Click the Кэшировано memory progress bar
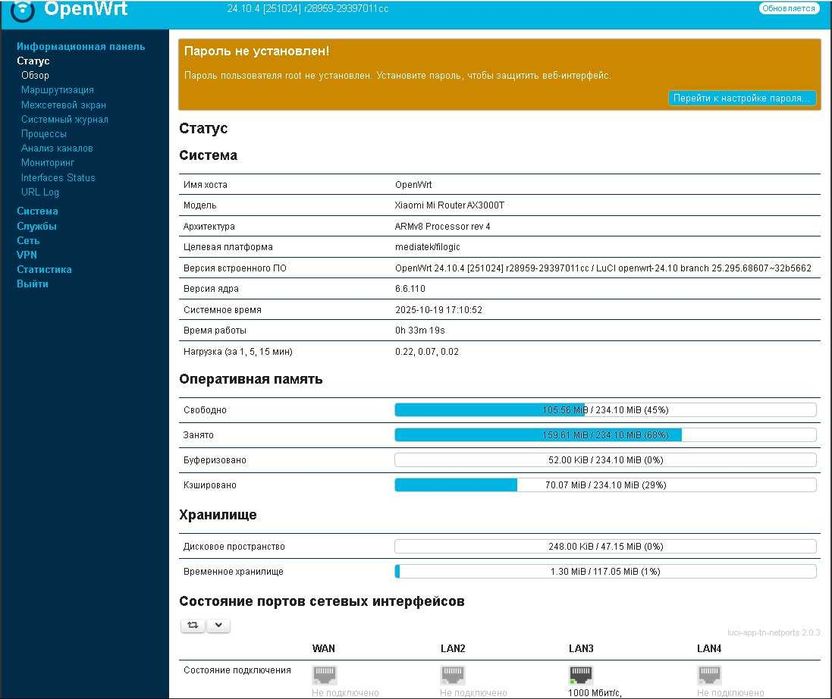The height and width of the screenshot is (699, 832). (605, 485)
